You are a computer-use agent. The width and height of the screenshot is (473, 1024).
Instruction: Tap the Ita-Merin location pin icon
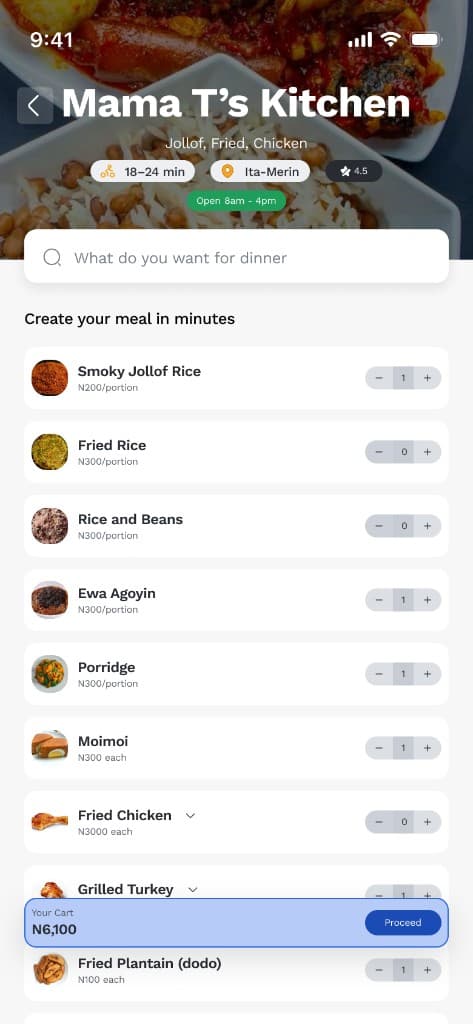point(227,172)
